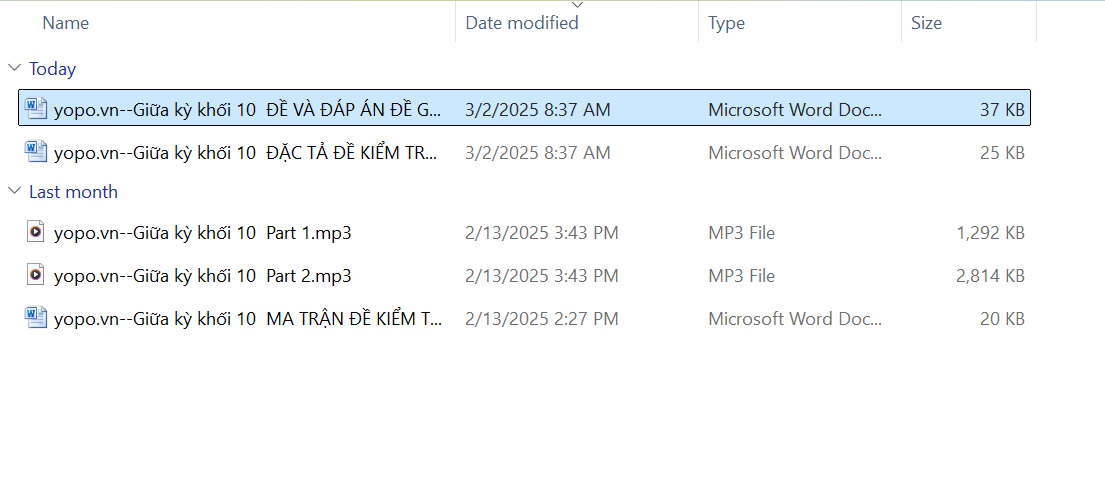Click the Type column header
The image size is (1105, 487).
[x=726, y=23]
